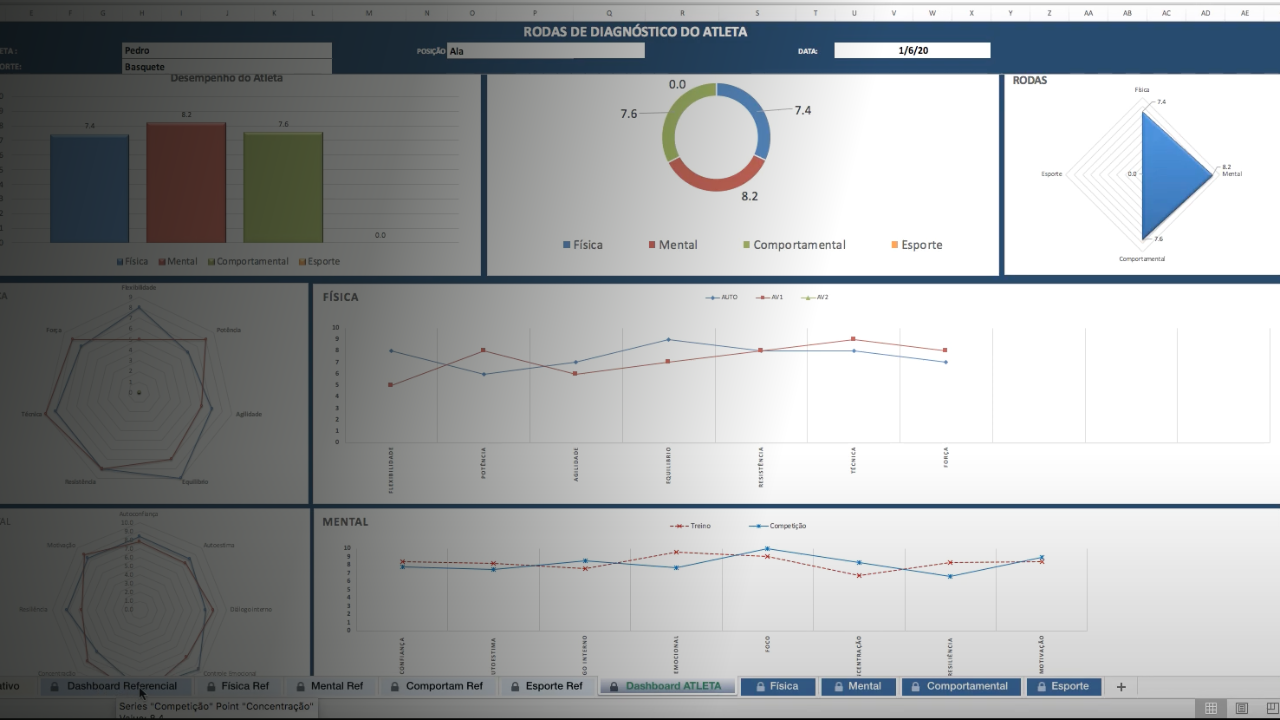Viewport: 1280px width, 720px height.
Task: Click the athlete name cell 'Pedro'
Action: point(226,50)
